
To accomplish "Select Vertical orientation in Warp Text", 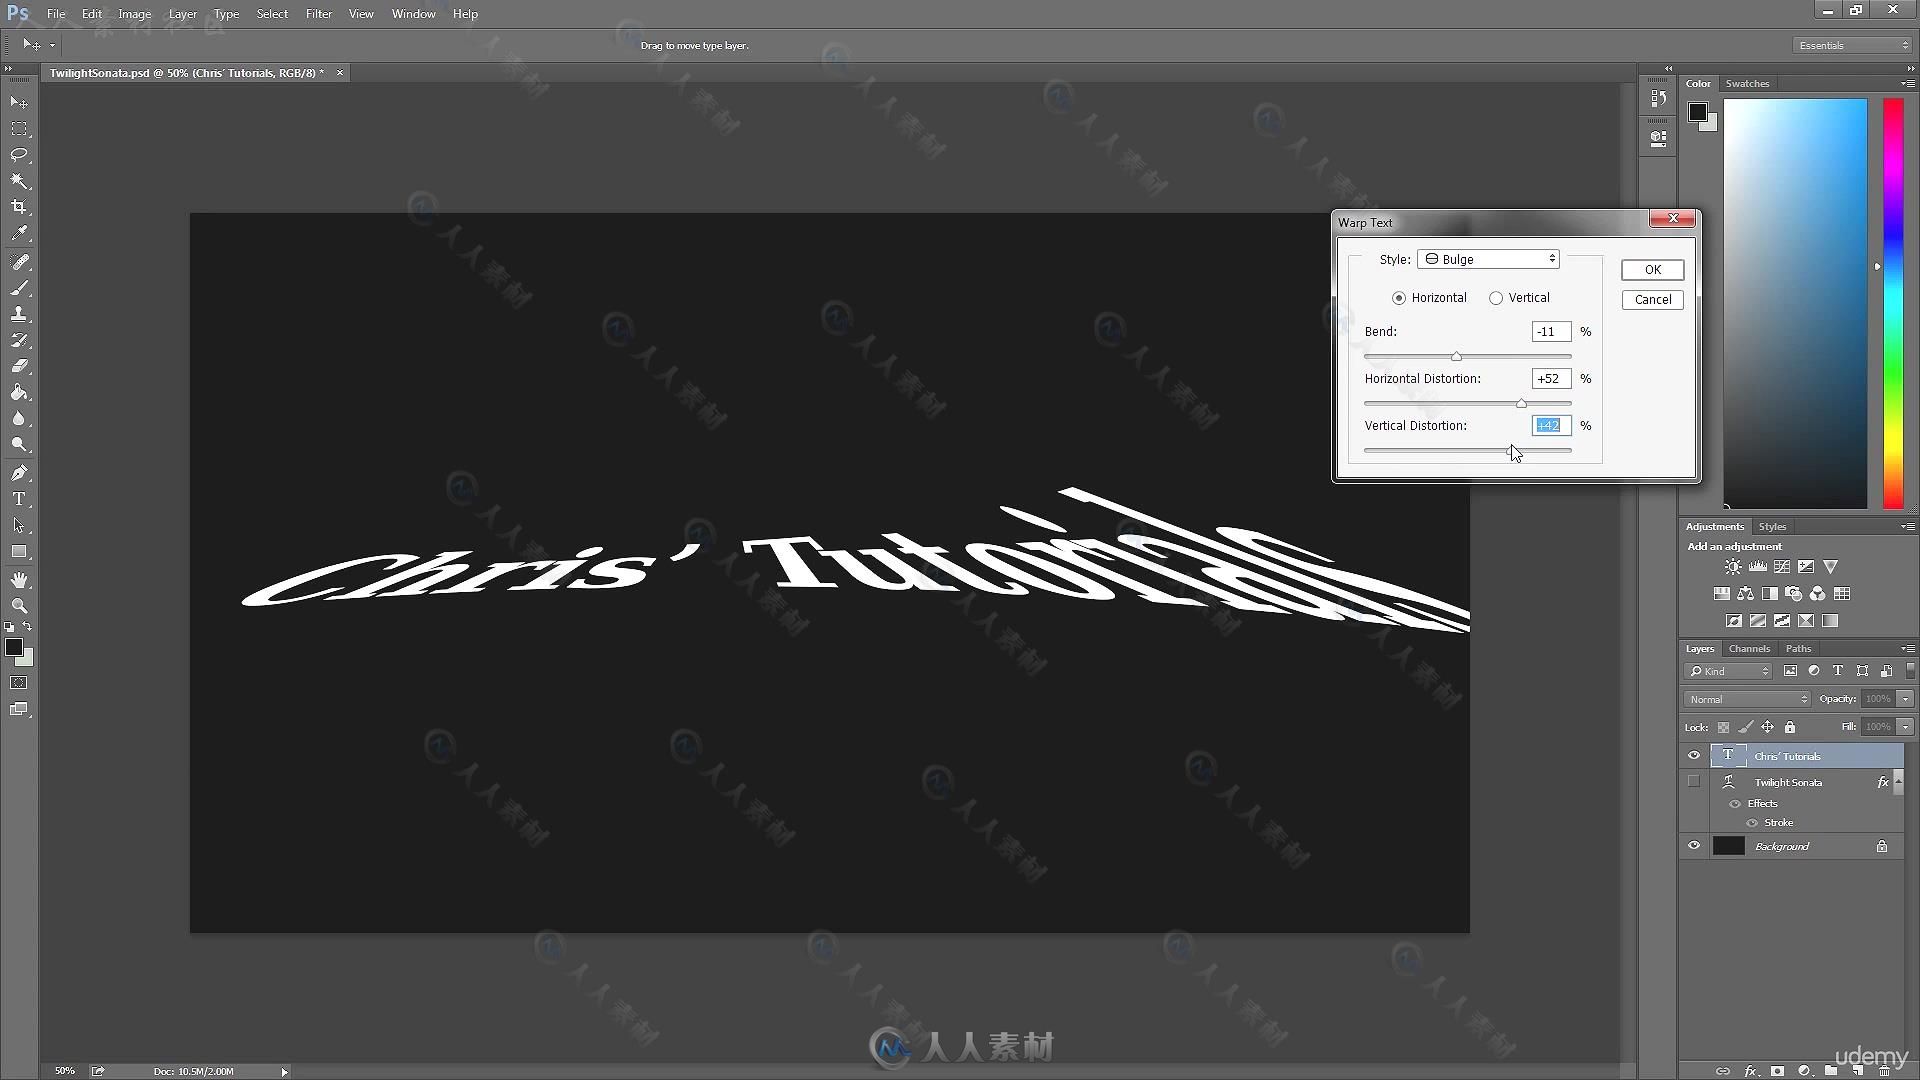I will pyautogui.click(x=1497, y=297).
